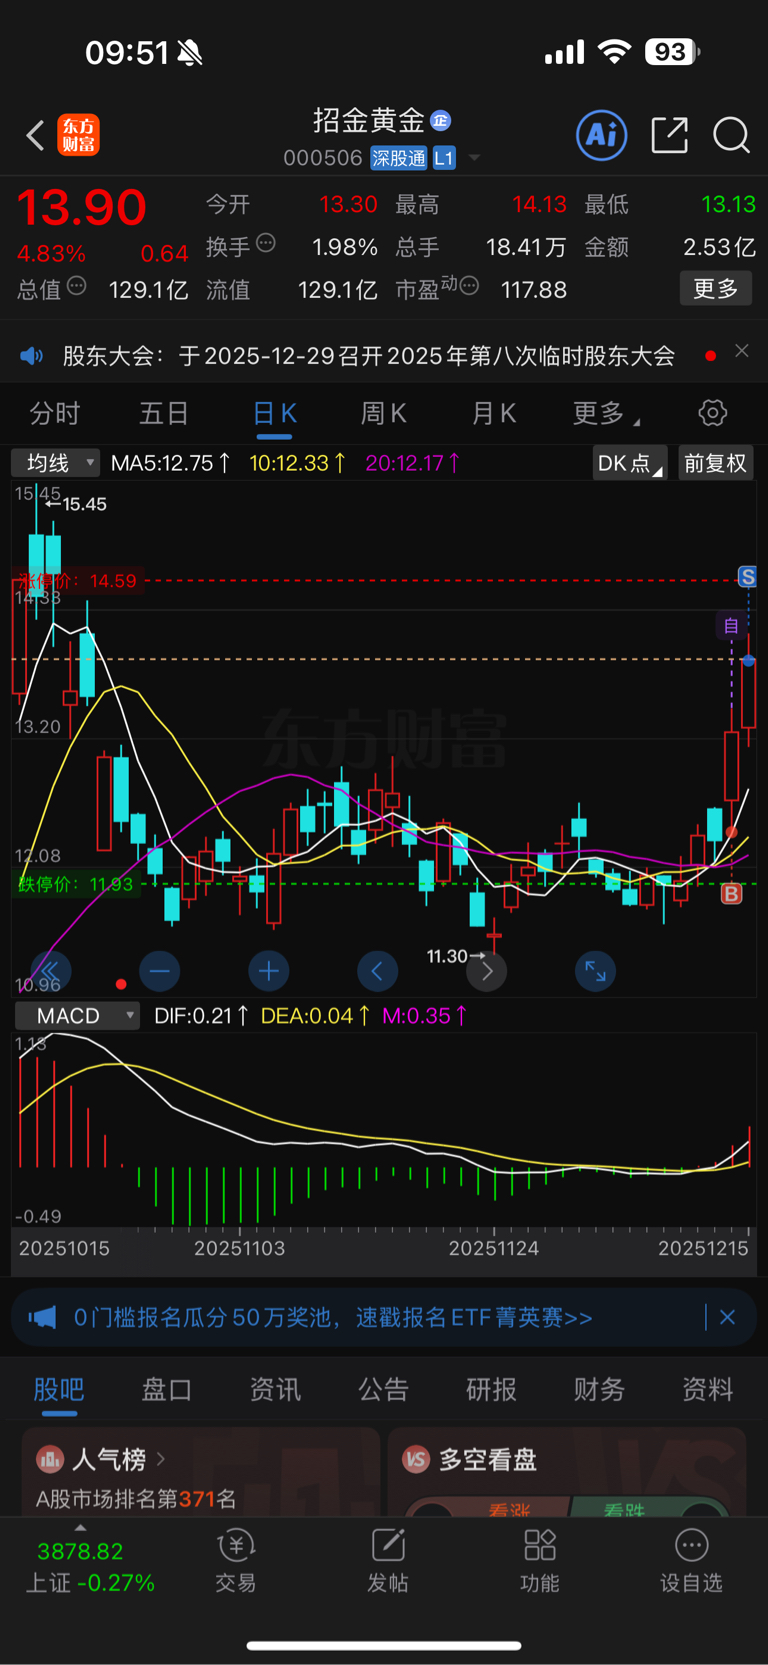Open the 财务 tab
Viewport: 768px width, 1665px height.
[x=599, y=1389]
